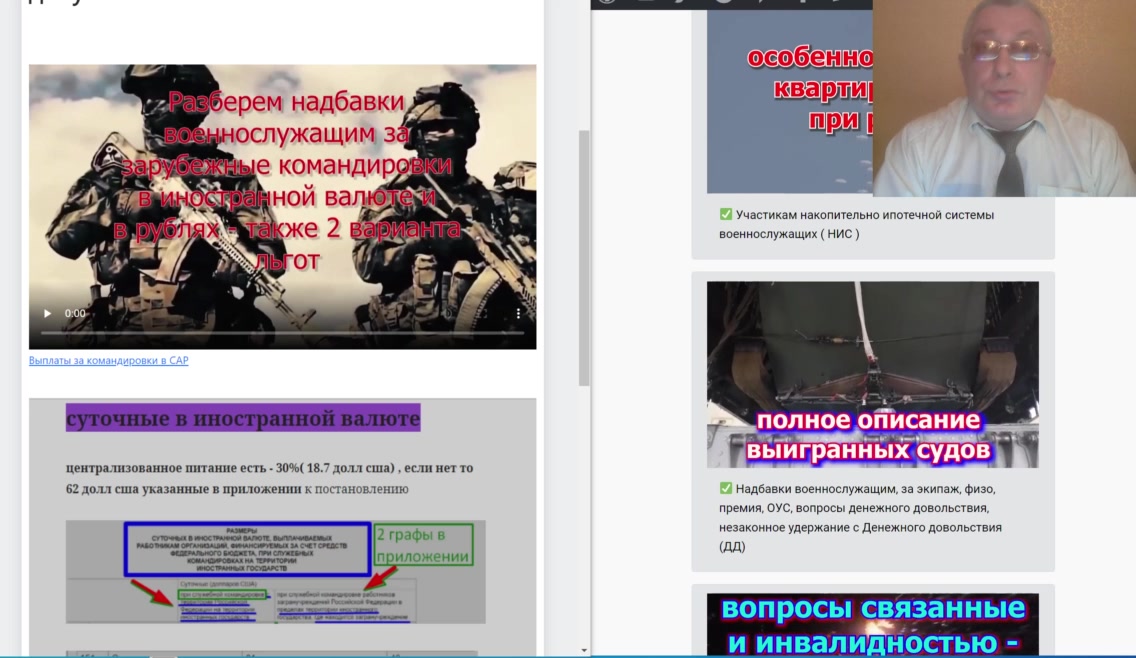Open thumbnail with 'особенно квартир' caption
This screenshot has width=1136, height=658.
coord(790,101)
